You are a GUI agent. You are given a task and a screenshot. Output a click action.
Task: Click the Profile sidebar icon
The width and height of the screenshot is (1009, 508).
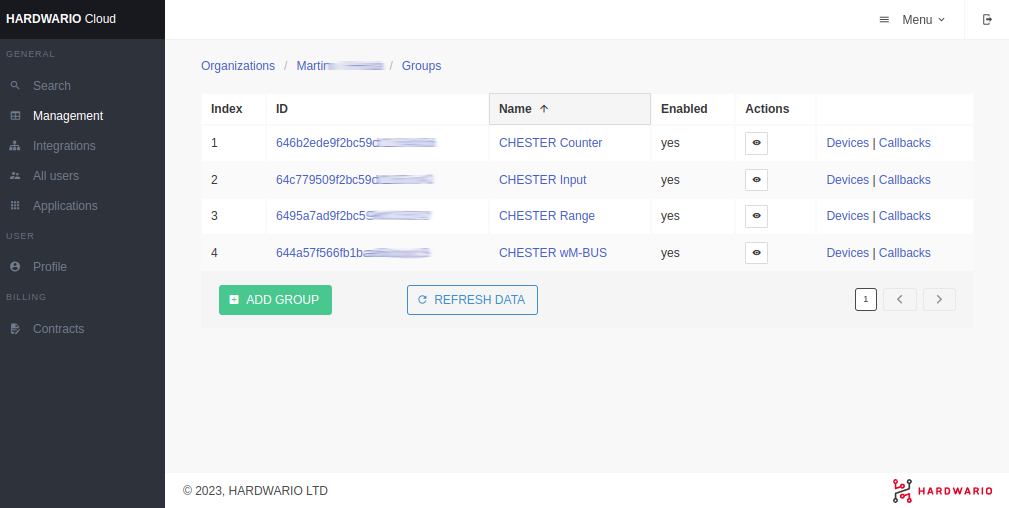[x=15, y=267]
